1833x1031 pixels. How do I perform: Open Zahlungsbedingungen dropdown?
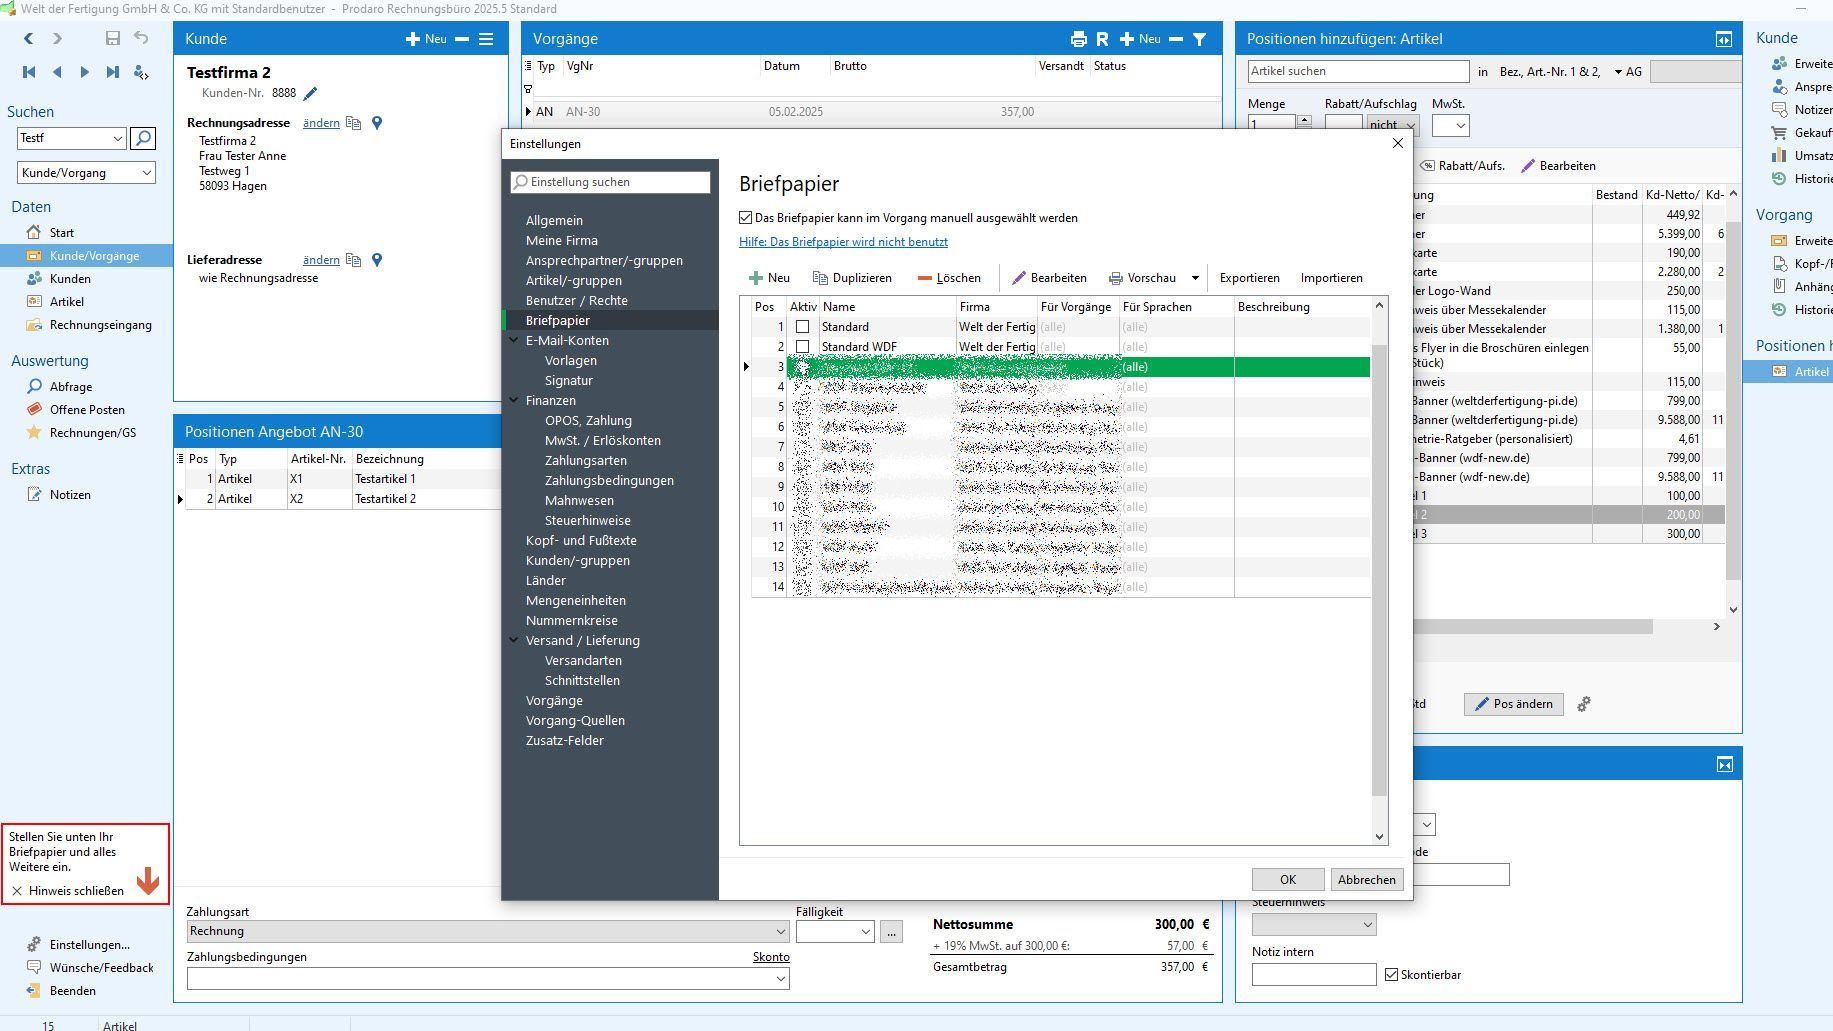(781, 978)
